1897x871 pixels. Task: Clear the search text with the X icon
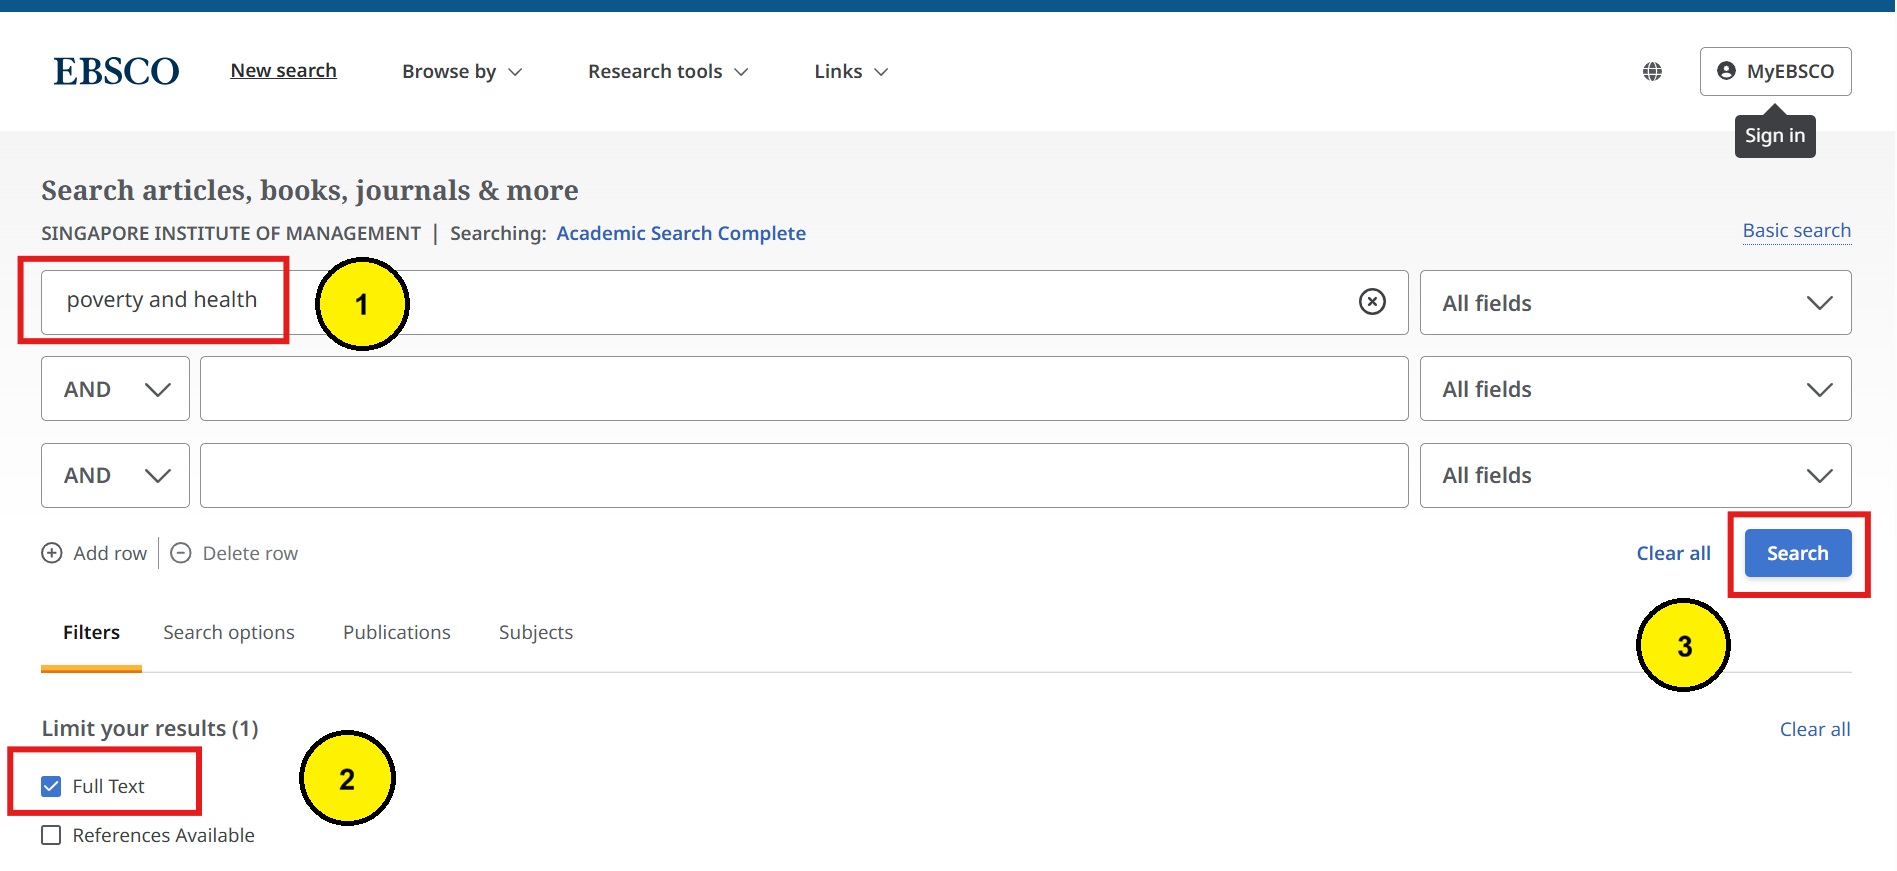click(x=1372, y=301)
